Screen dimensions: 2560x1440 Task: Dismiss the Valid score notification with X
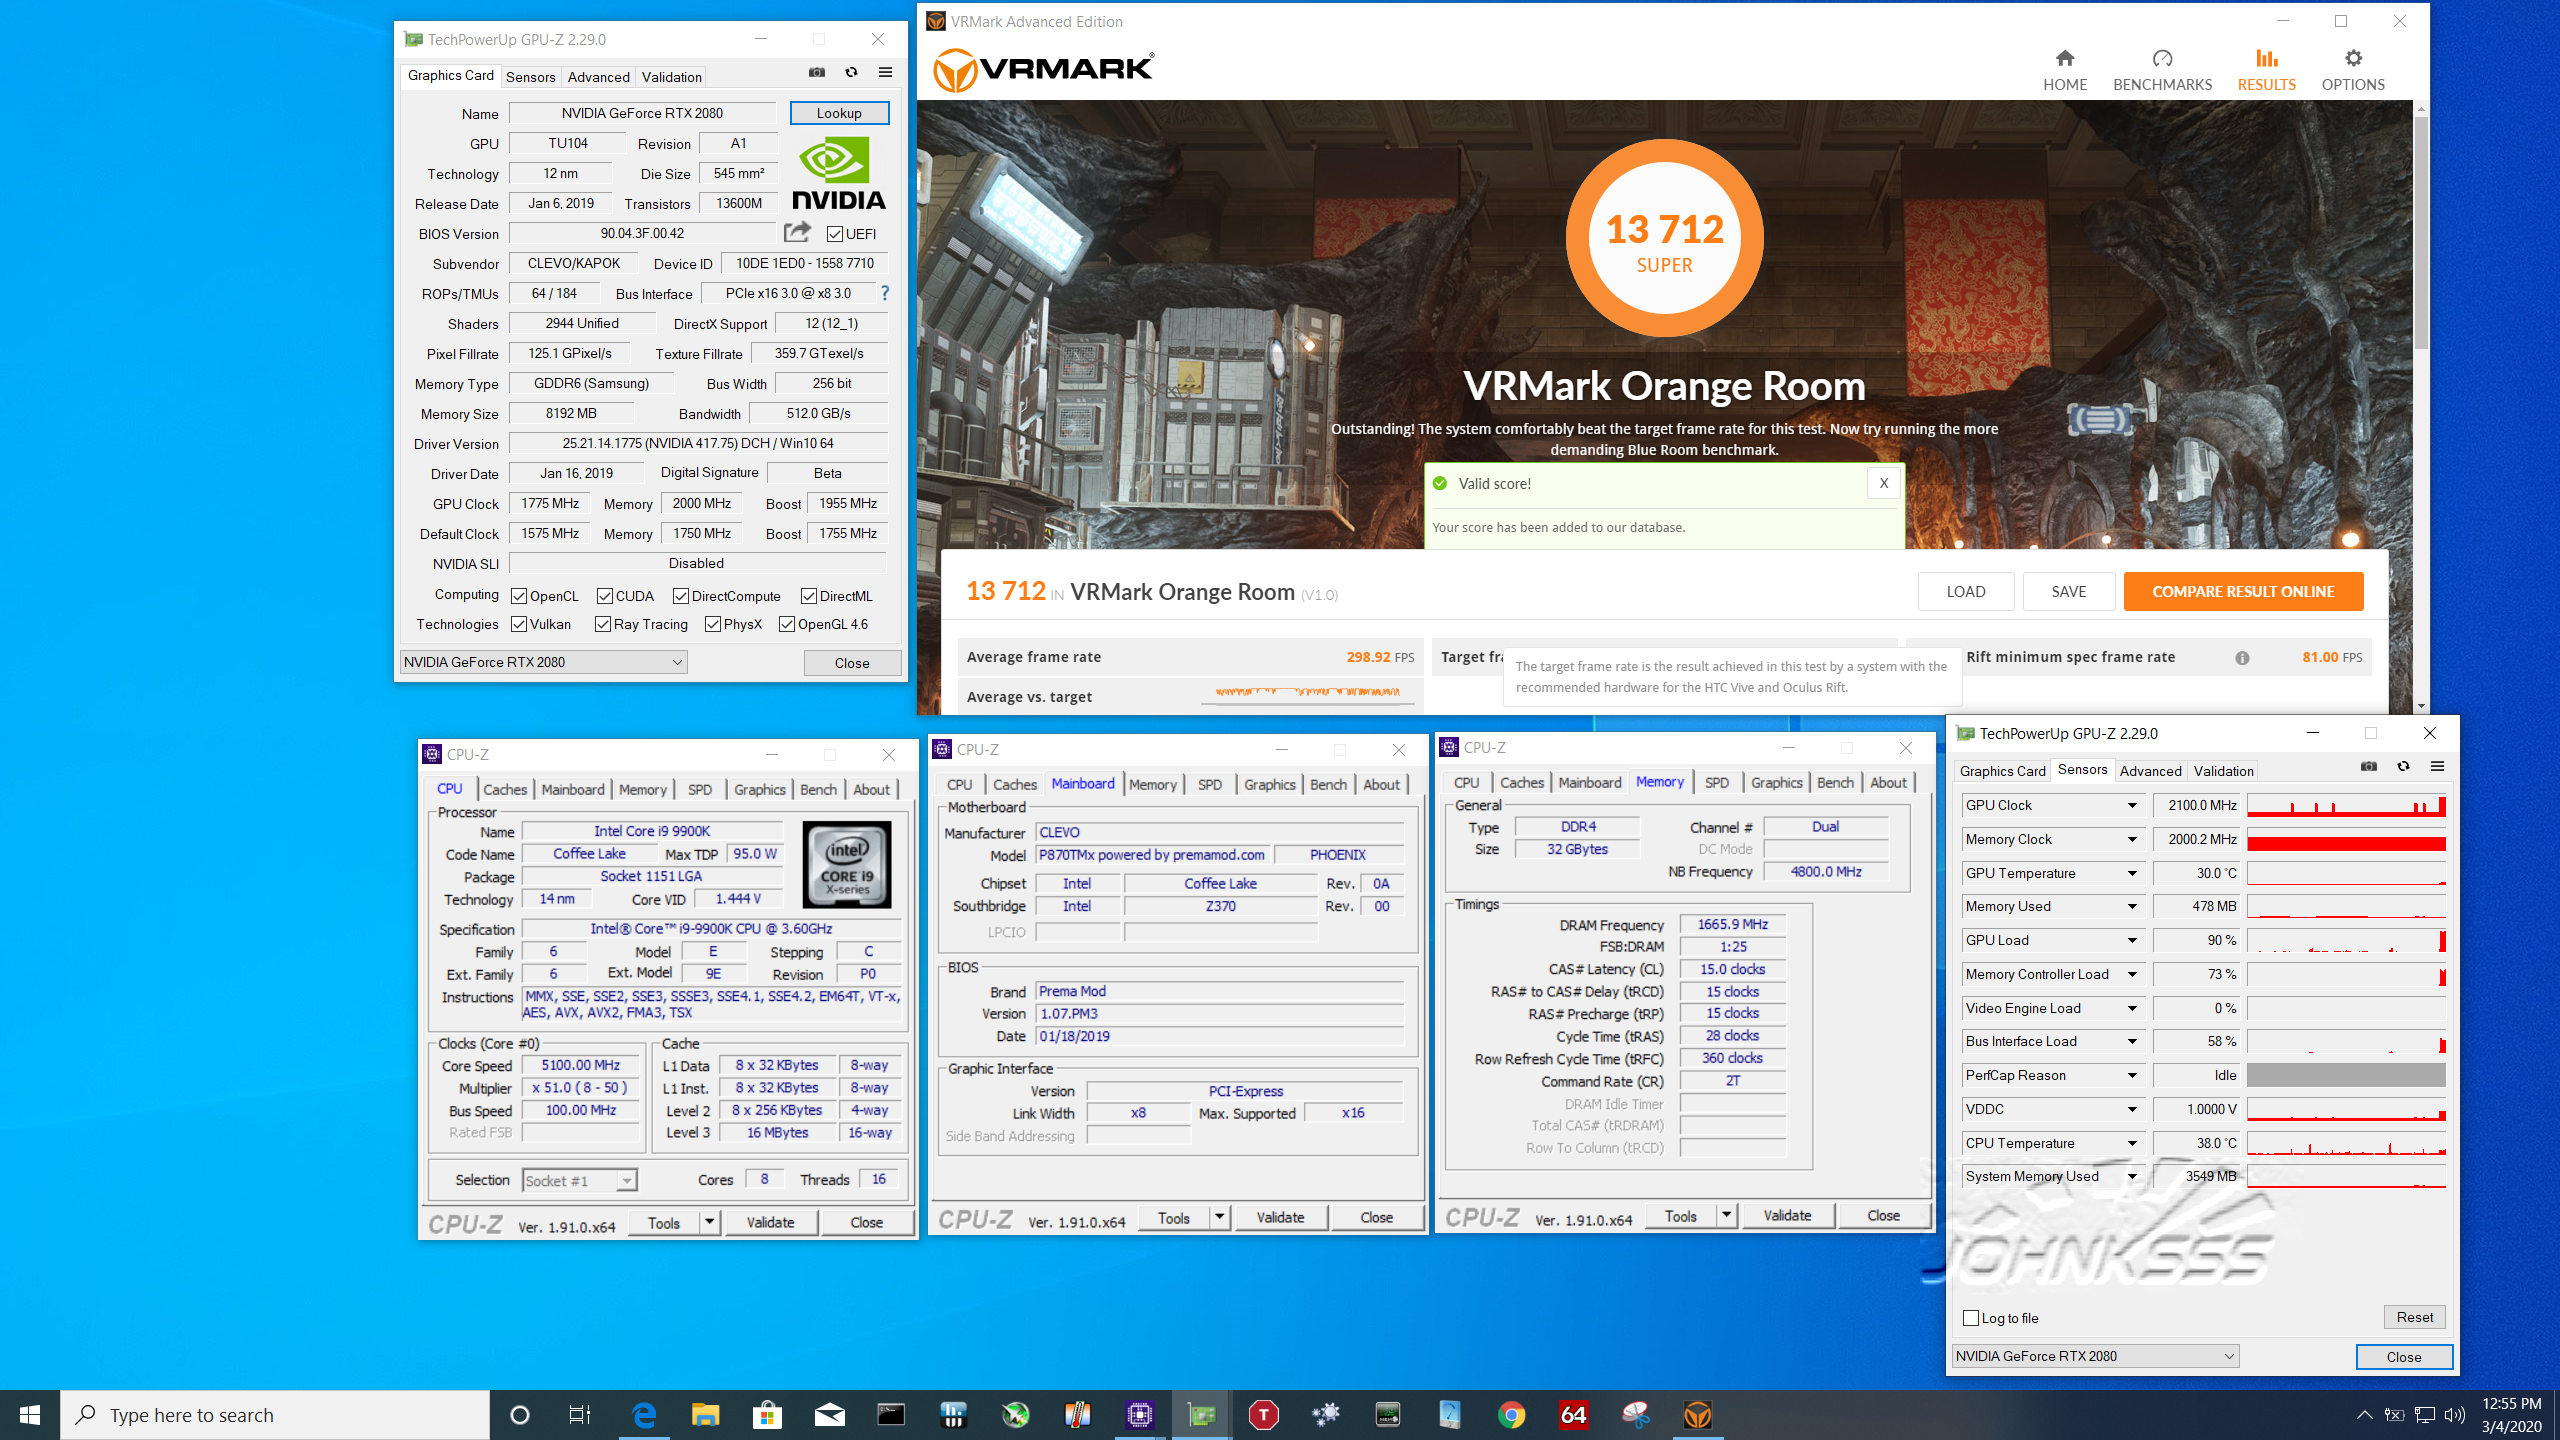(x=1883, y=483)
